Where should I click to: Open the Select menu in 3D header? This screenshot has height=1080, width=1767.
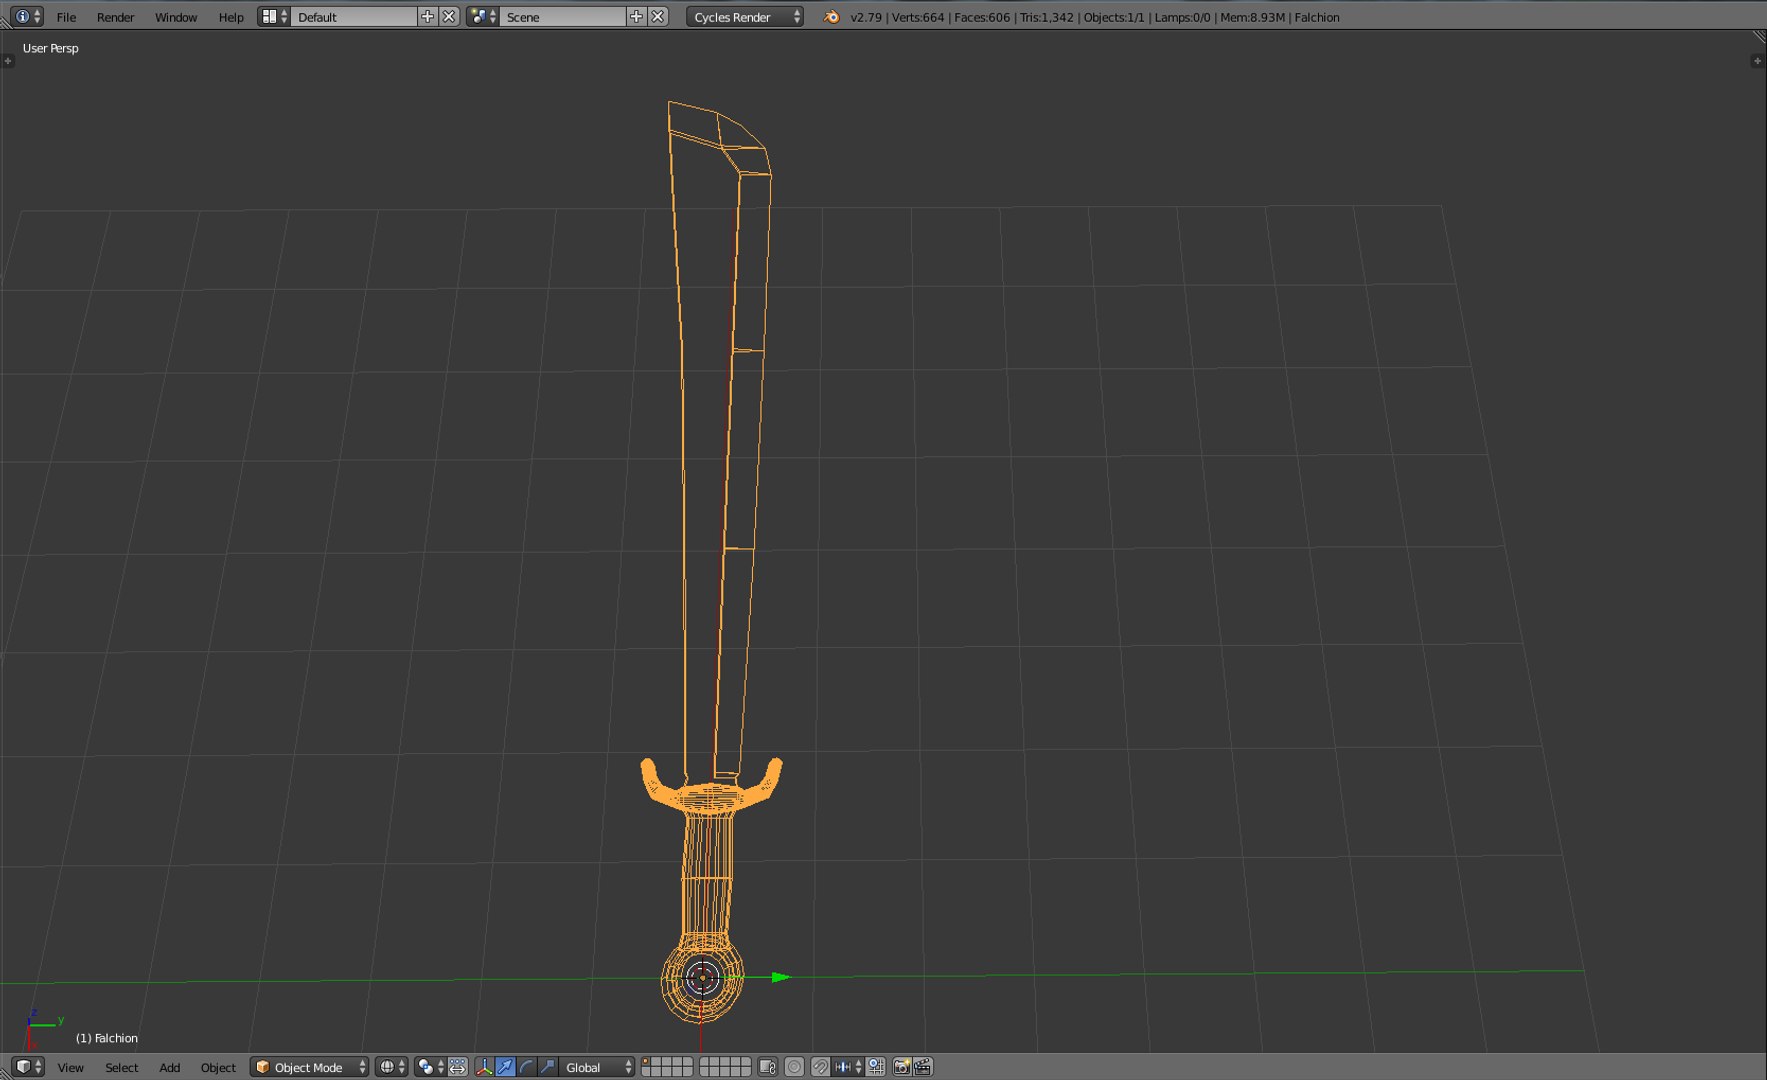[121, 1068]
